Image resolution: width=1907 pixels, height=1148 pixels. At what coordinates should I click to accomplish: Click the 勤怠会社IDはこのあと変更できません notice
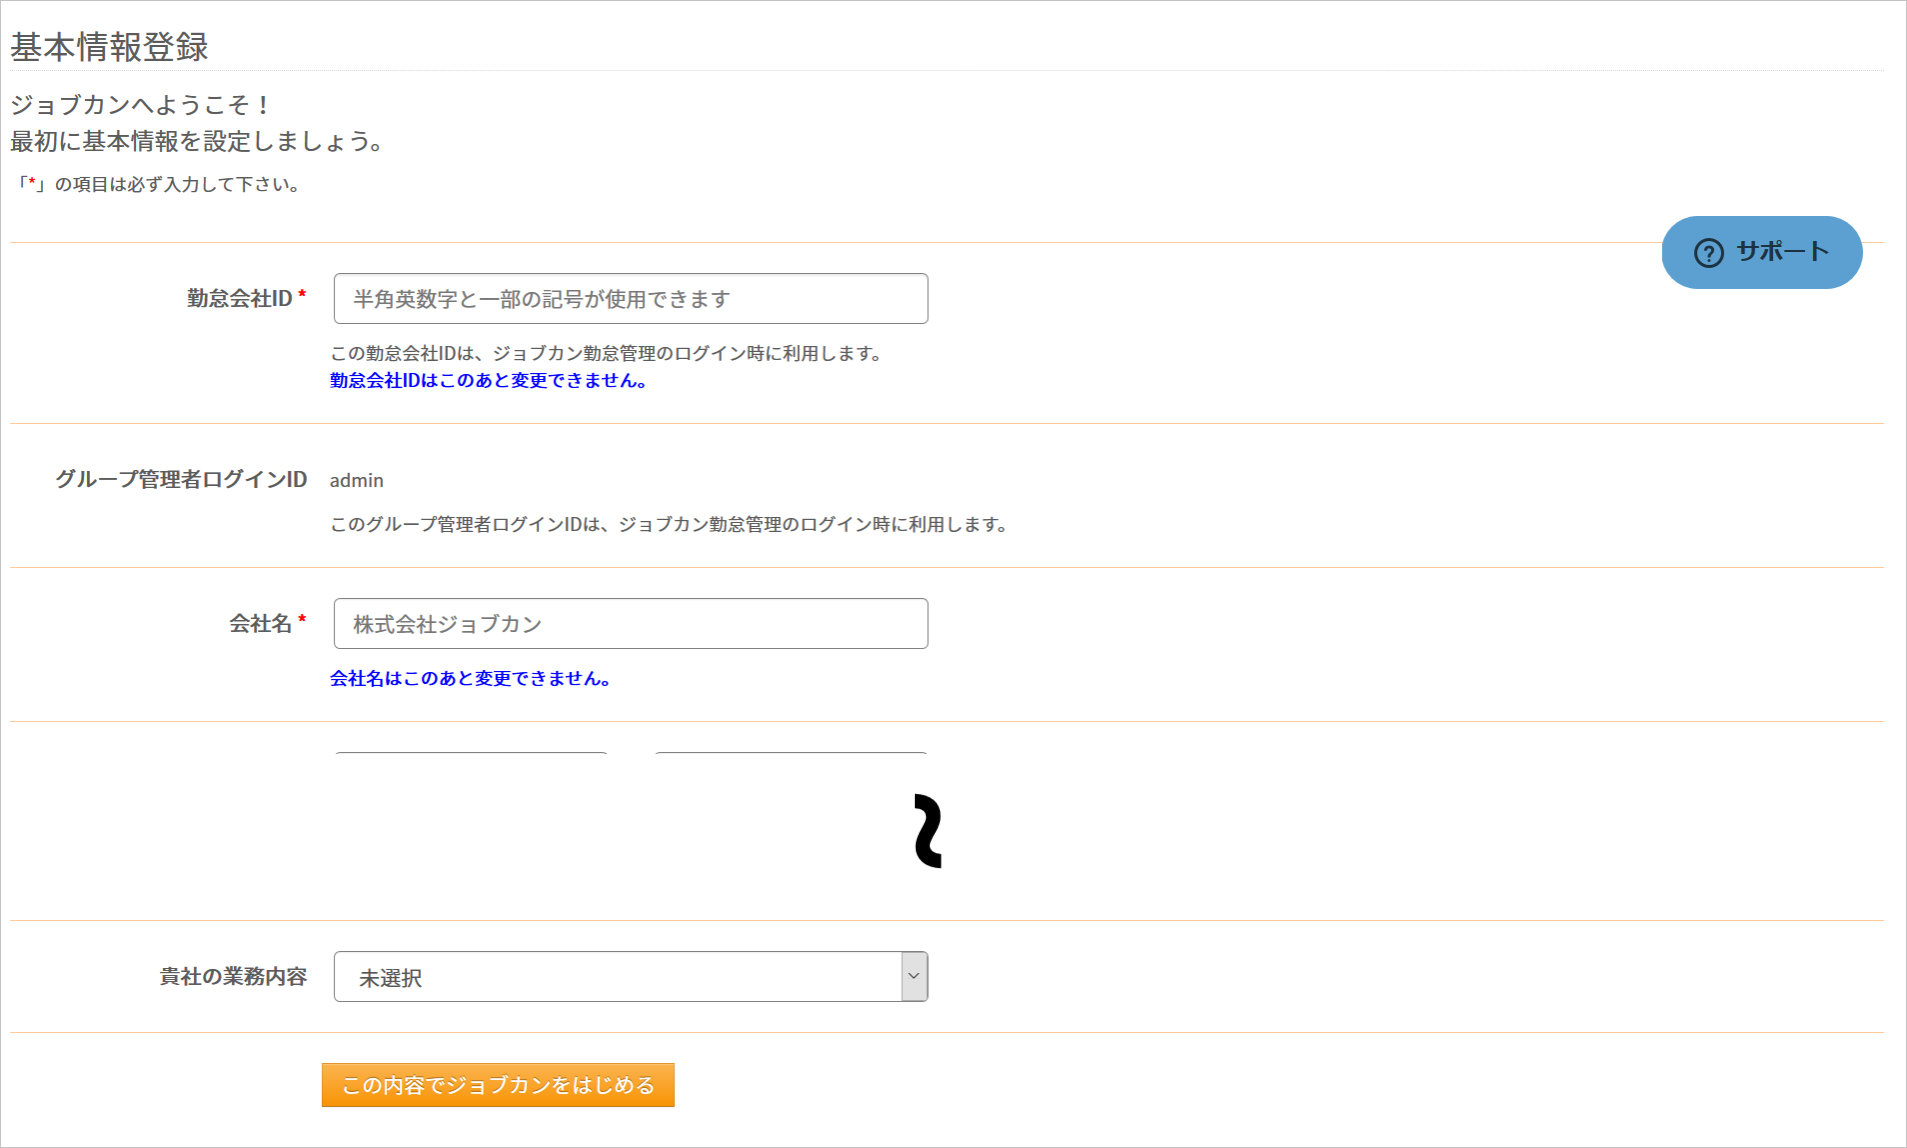489,381
